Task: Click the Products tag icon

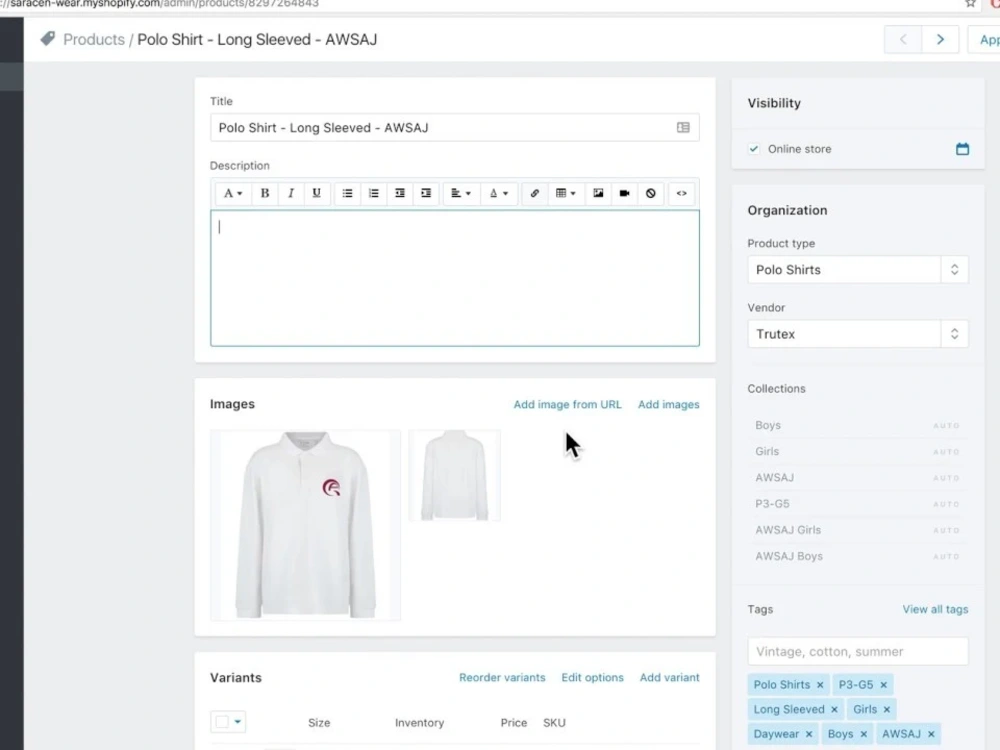Action: (48, 39)
